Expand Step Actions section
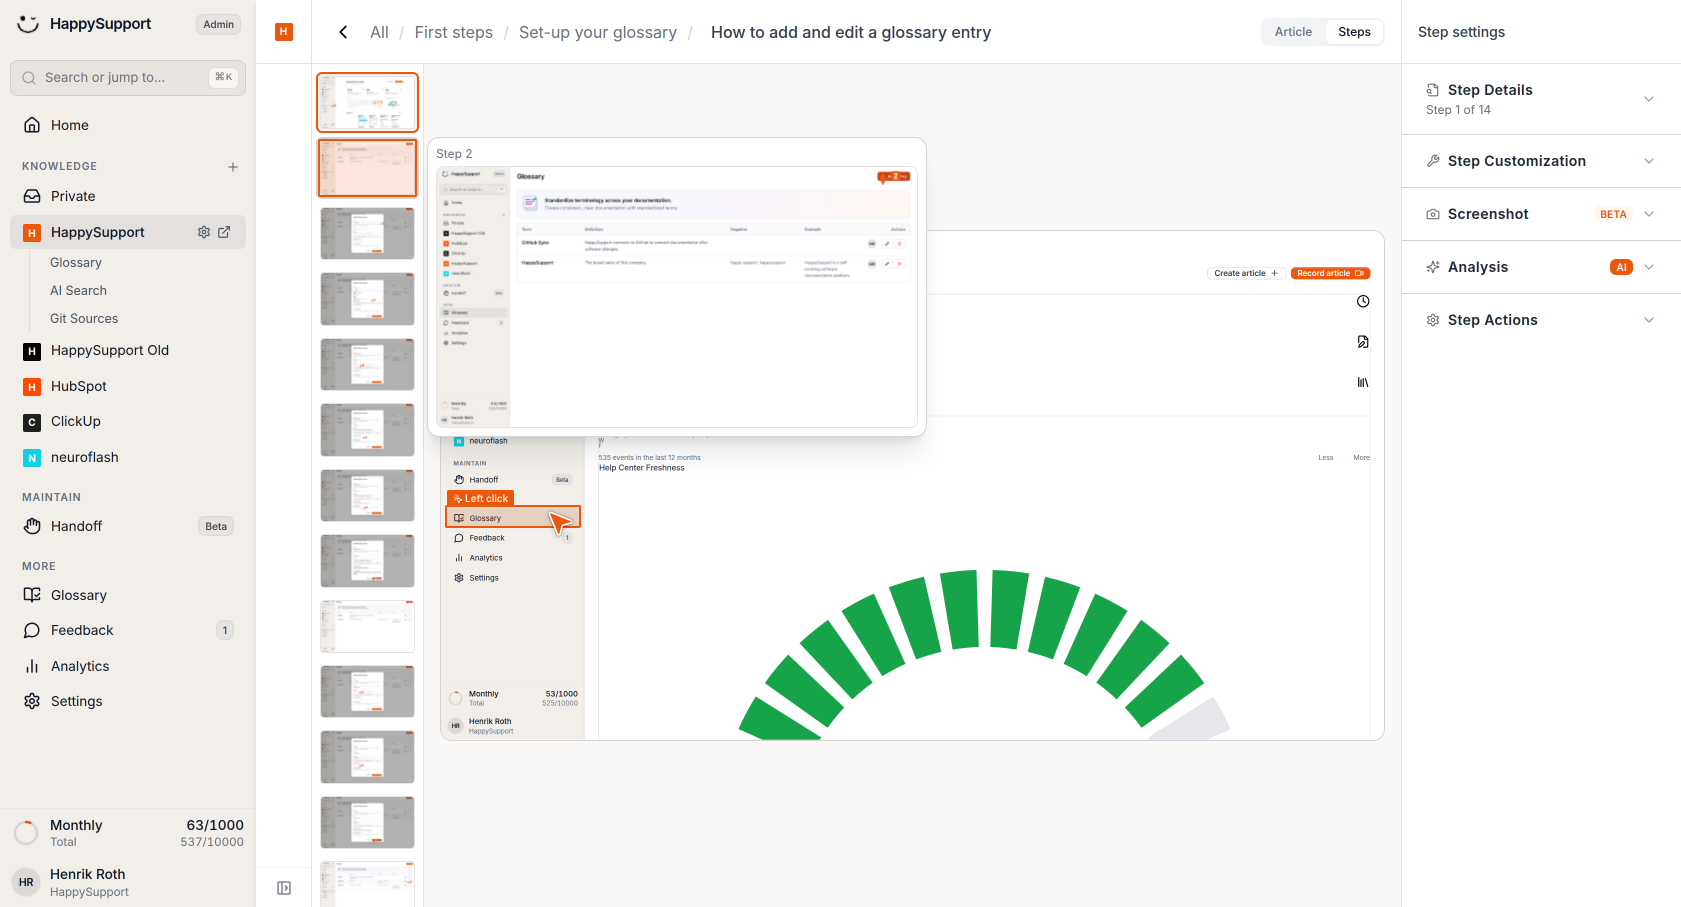The height and width of the screenshot is (907, 1681). [x=1541, y=320]
